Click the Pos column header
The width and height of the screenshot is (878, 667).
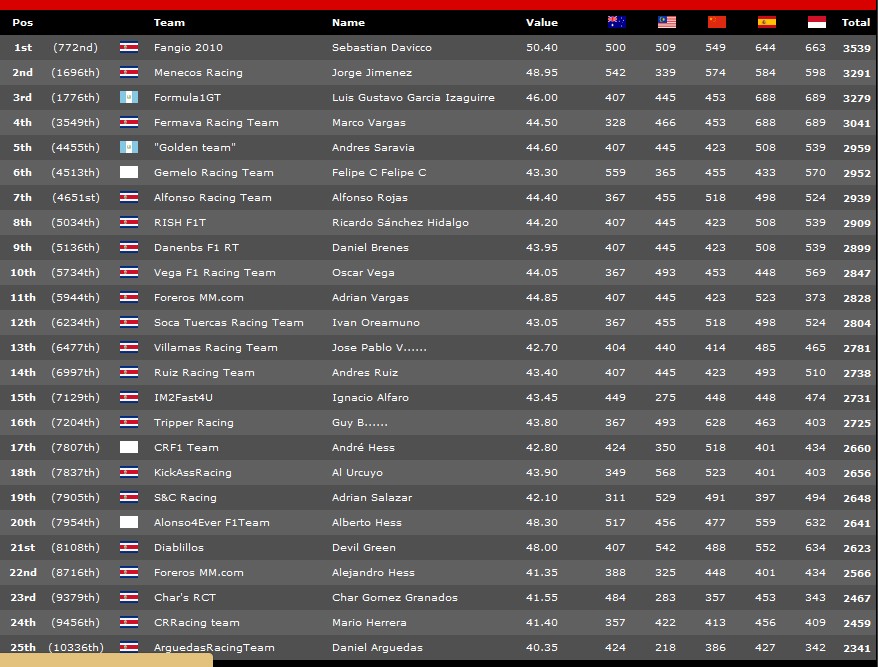[x=22, y=22]
